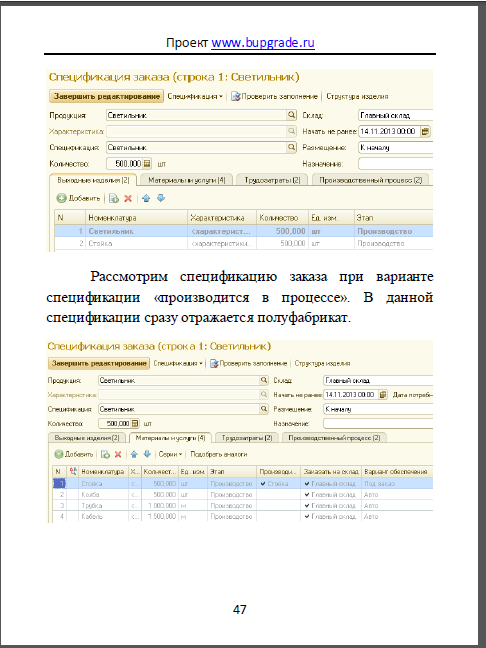This screenshot has width=486, height=648.
Task: Open Трудозатраты tab in first screenshot
Action: [x=272, y=180]
